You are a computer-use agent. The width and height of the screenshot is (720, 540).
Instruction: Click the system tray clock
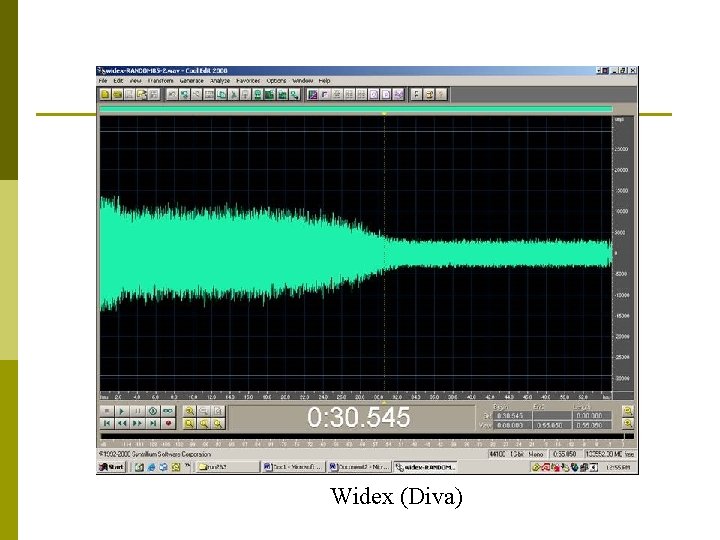[x=619, y=467]
